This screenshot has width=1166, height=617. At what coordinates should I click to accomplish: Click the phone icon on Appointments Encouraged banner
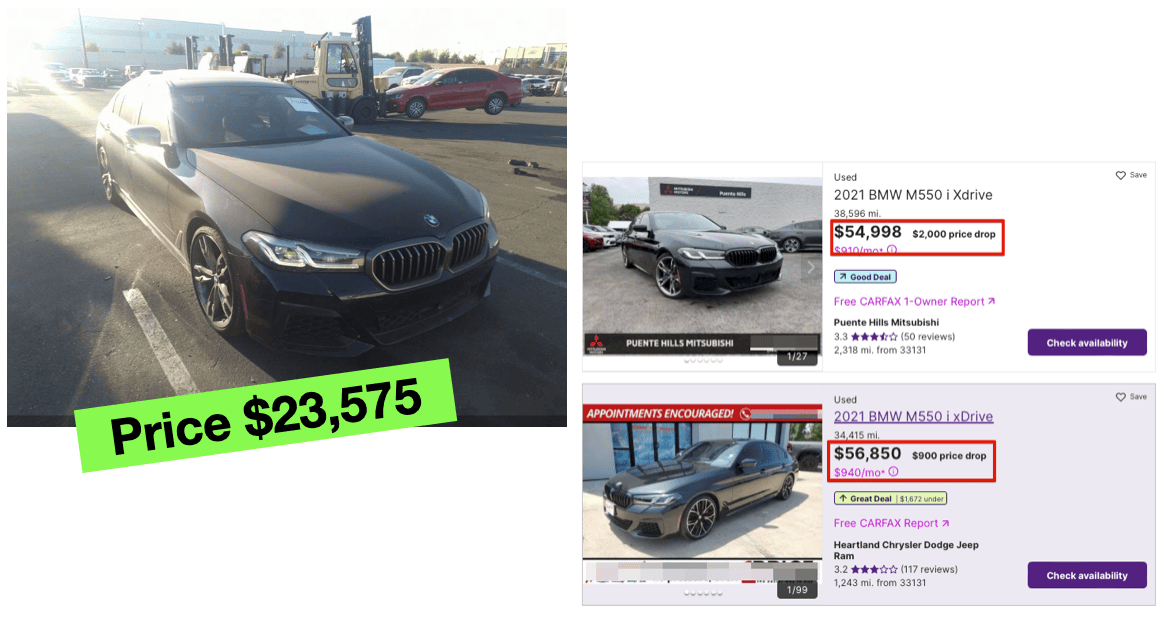[x=745, y=414]
